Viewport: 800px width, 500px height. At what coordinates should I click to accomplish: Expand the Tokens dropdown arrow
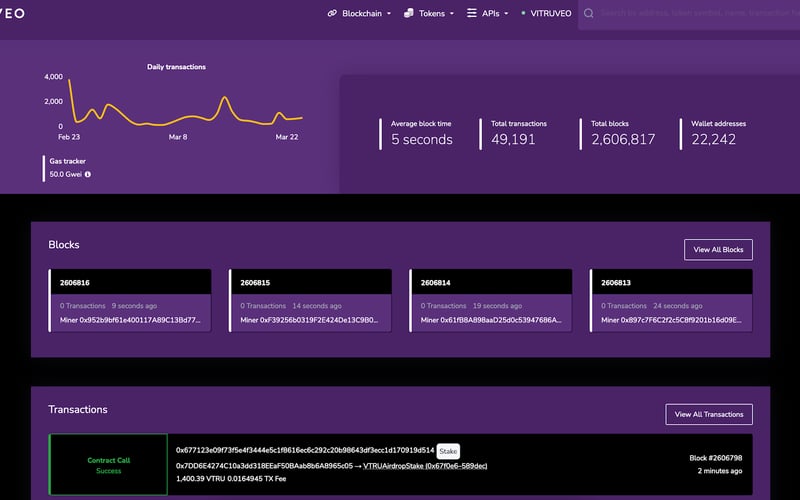(x=452, y=14)
